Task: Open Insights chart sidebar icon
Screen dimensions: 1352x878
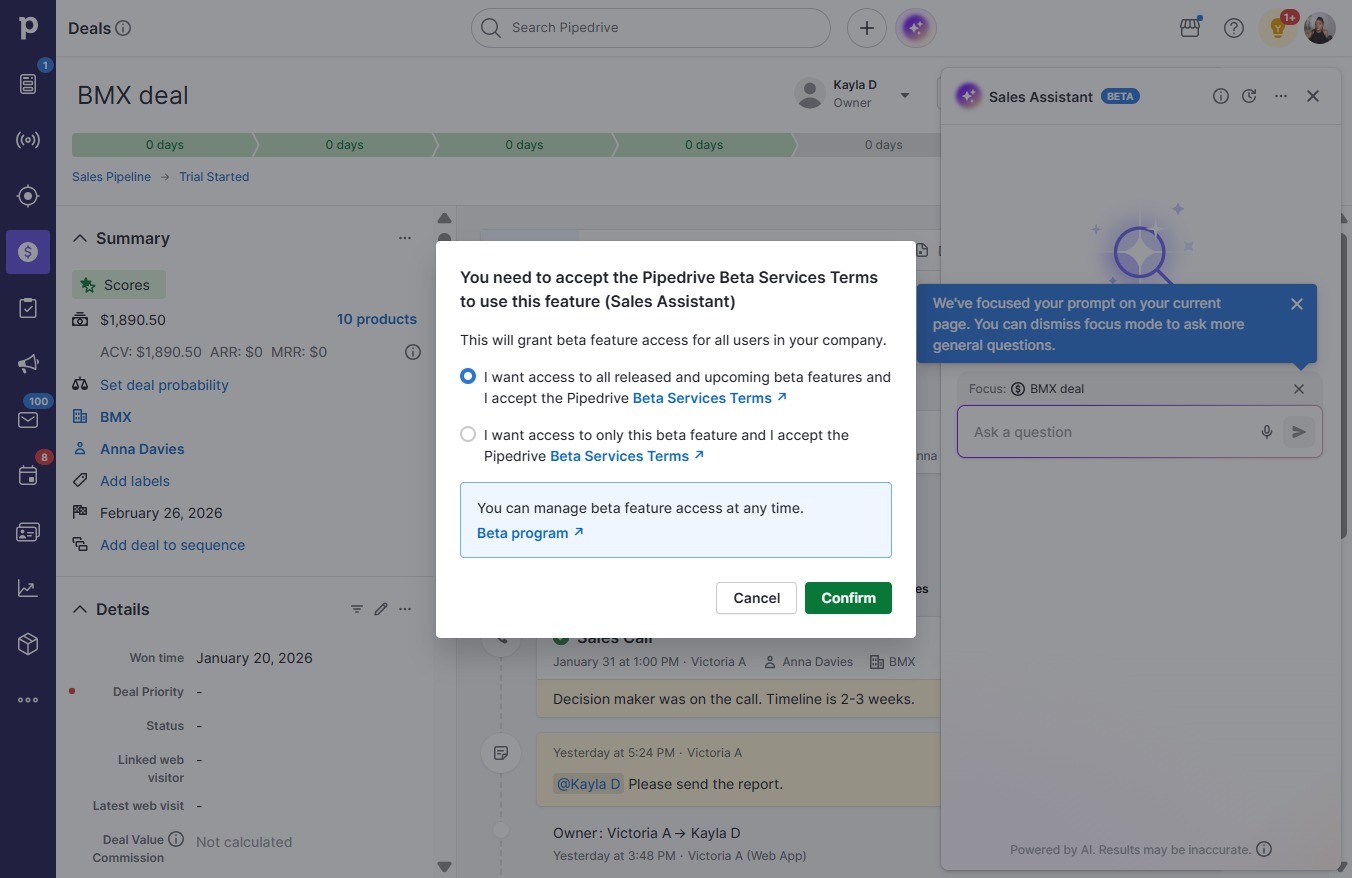Action: point(28,588)
